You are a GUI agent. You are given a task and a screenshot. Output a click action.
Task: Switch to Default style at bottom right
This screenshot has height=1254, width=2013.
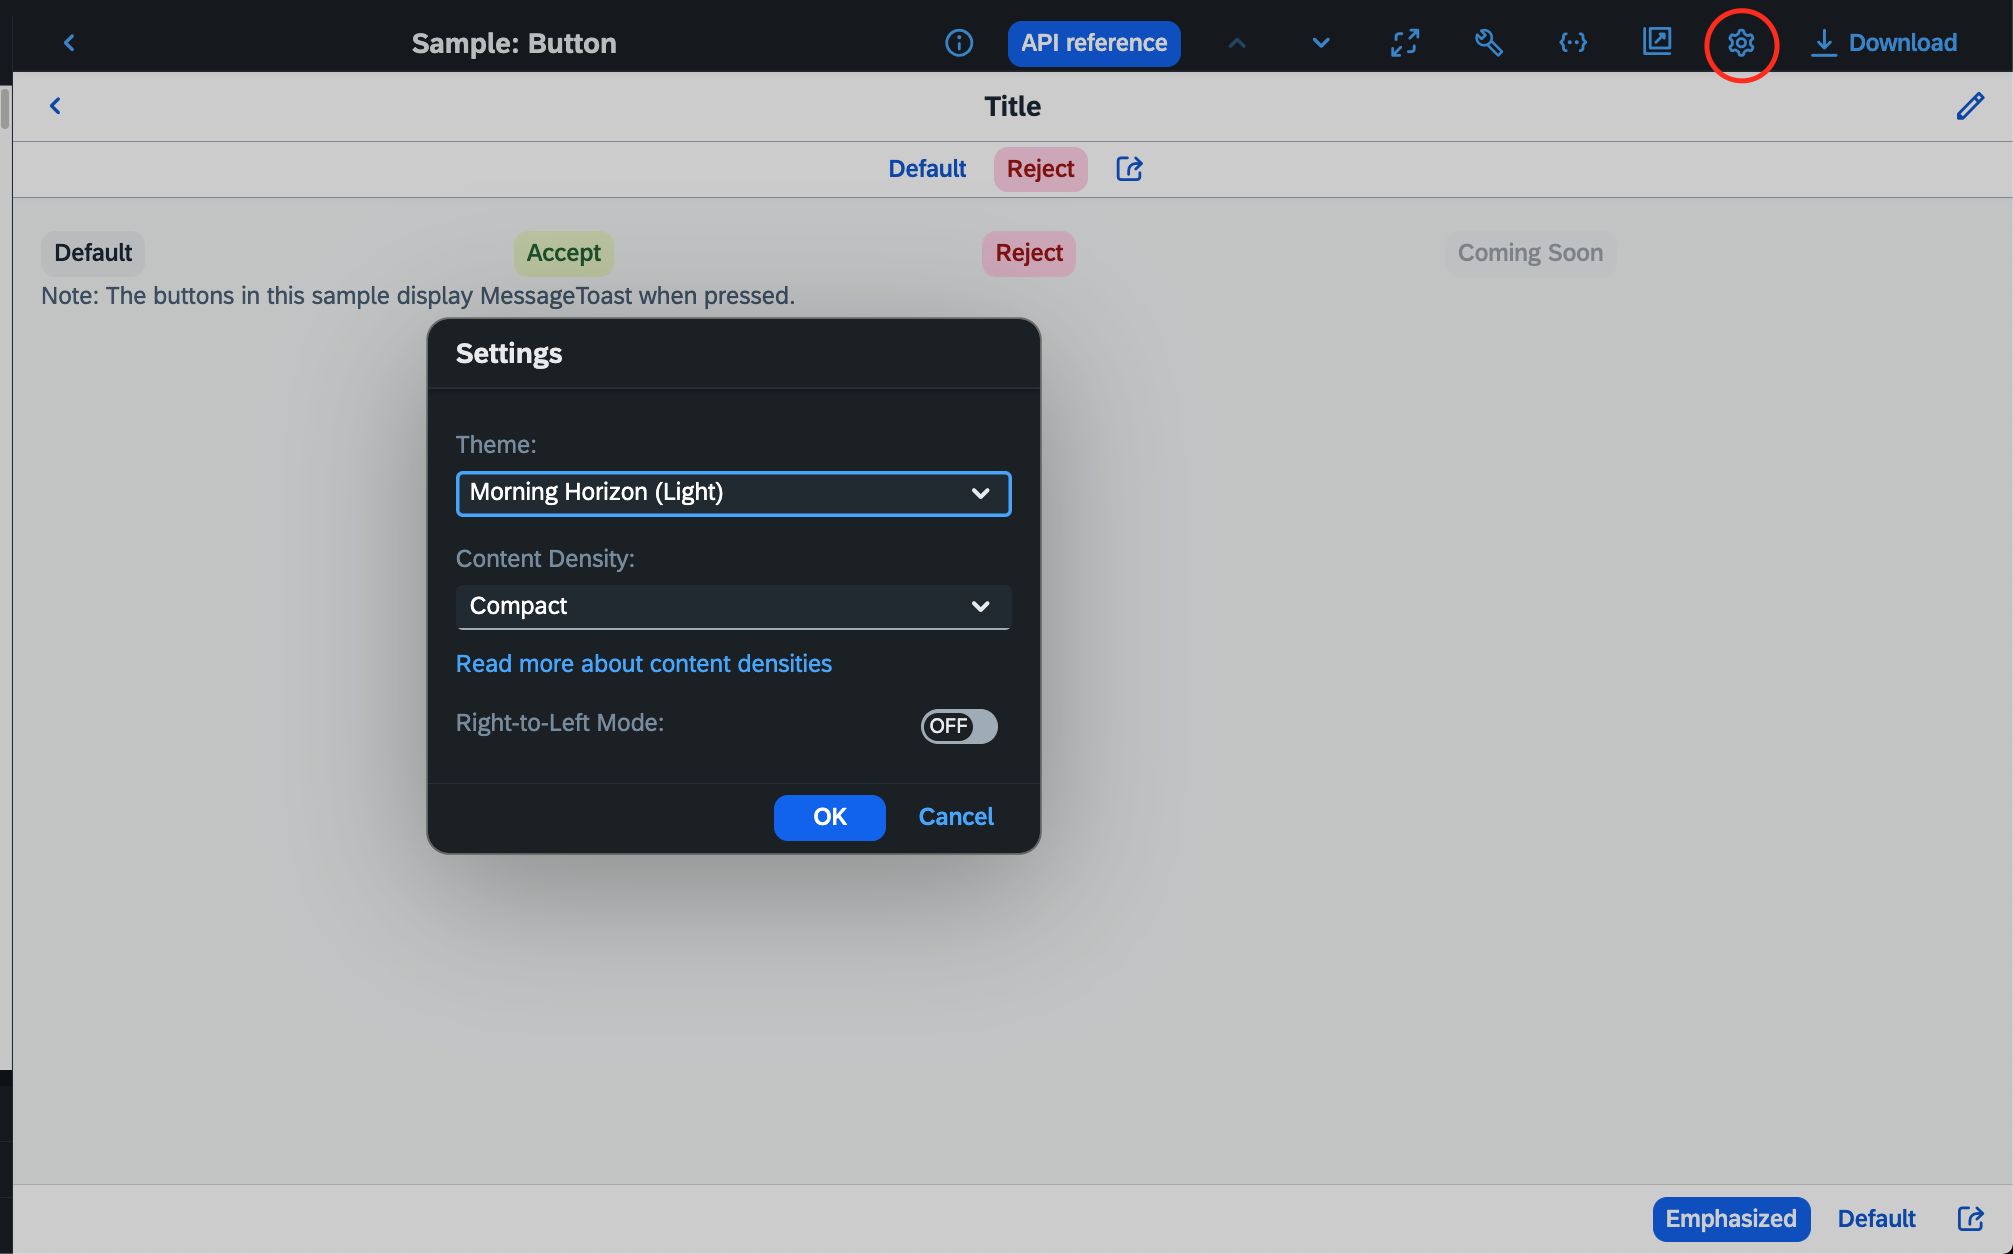click(x=1876, y=1218)
